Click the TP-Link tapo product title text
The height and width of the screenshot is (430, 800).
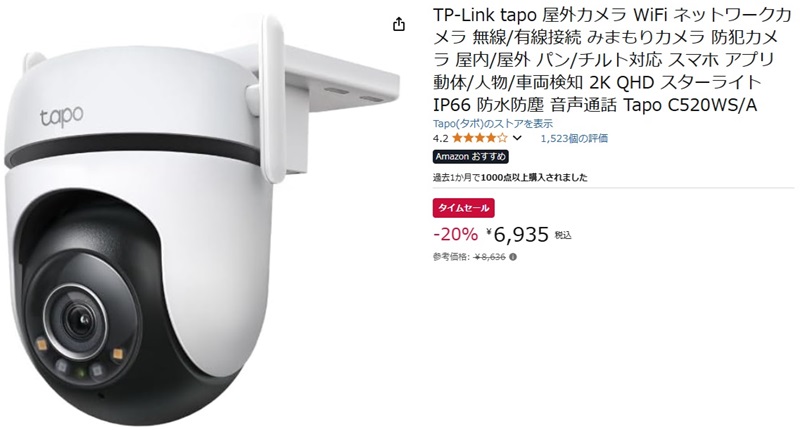(x=612, y=60)
